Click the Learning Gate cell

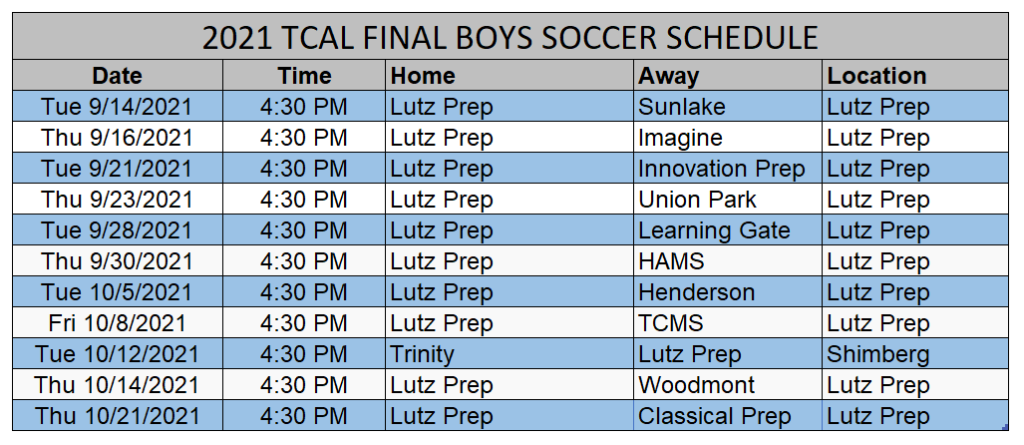[728, 230]
